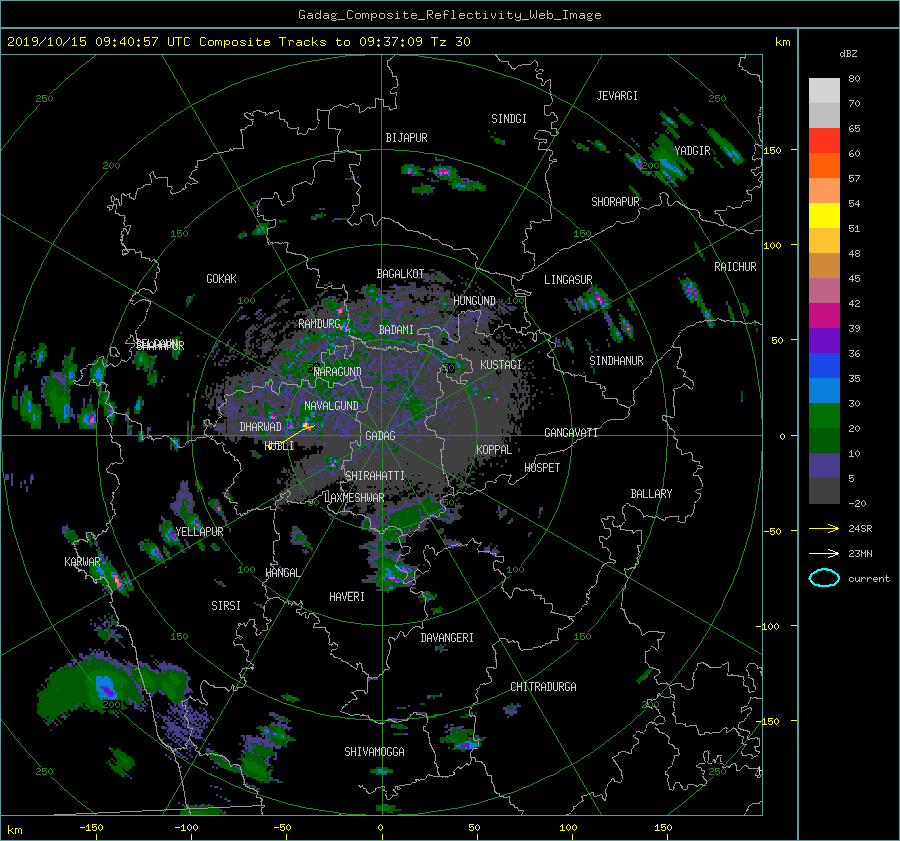Click the 'km' unit label at top right
This screenshot has width=900, height=841.
tap(782, 42)
